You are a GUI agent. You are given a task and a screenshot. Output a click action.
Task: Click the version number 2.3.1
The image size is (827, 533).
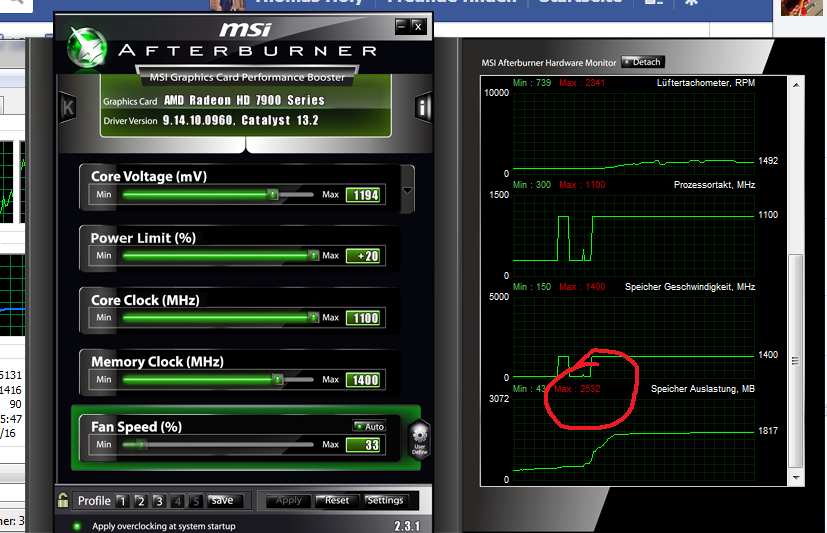[x=407, y=526]
